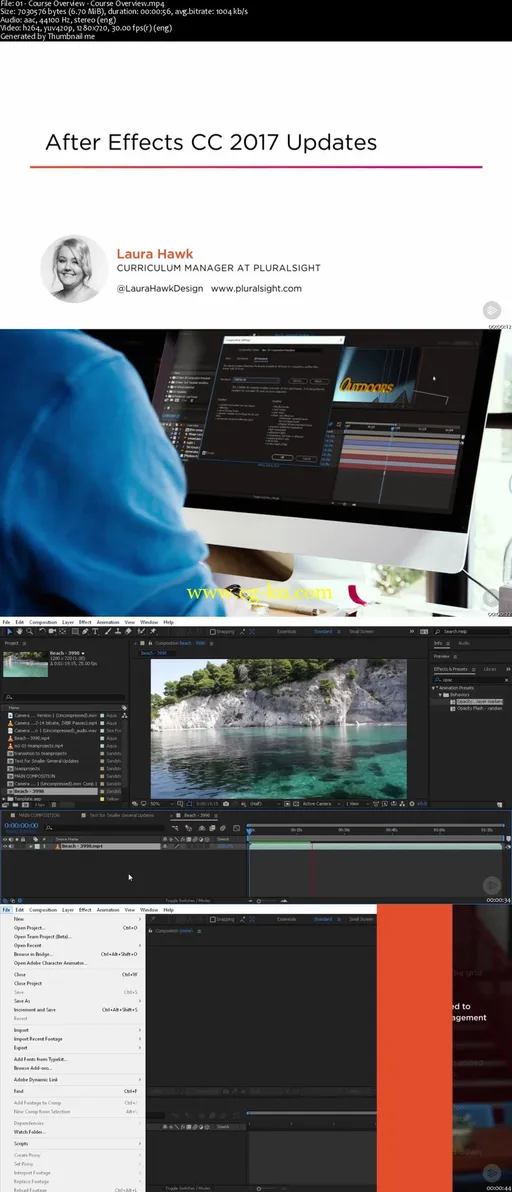Select the Pen tool in Beach frame toolbar
512x1192 pixels.
[x=85, y=631]
